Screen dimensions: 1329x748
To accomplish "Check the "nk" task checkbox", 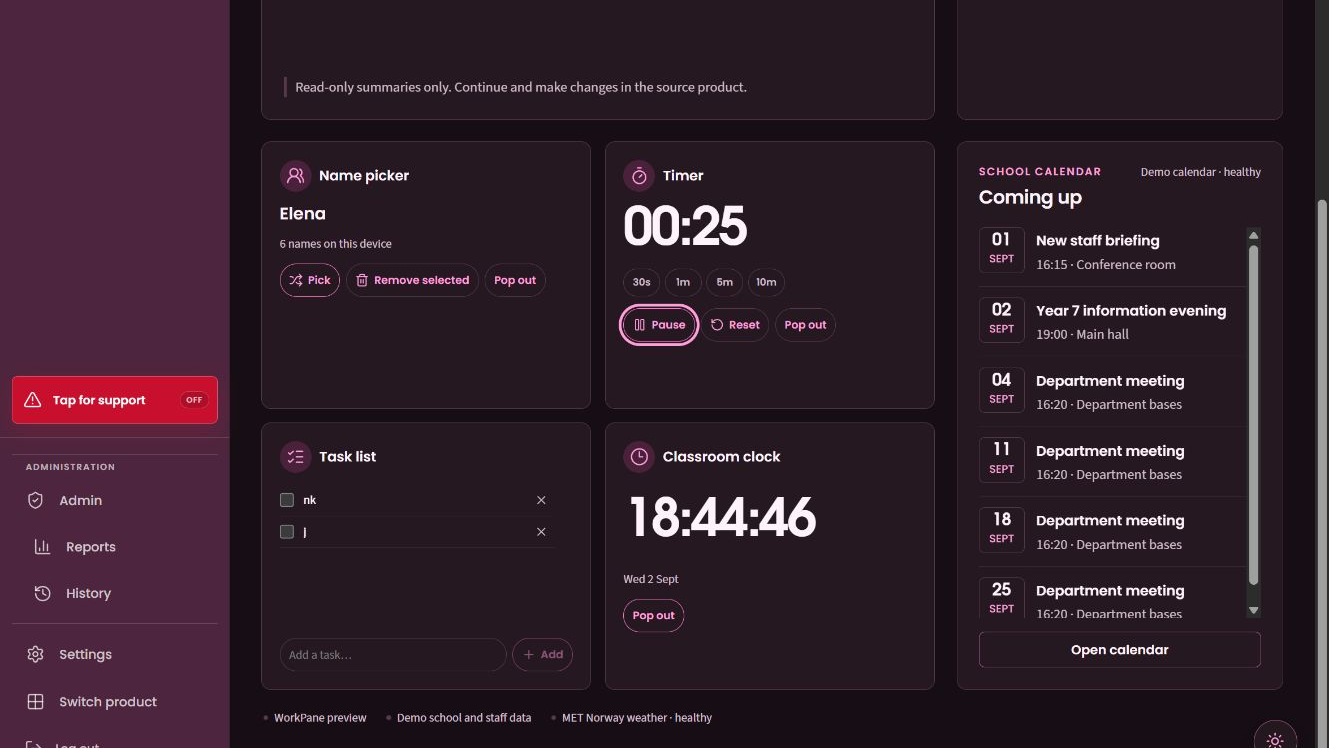I will point(287,500).
